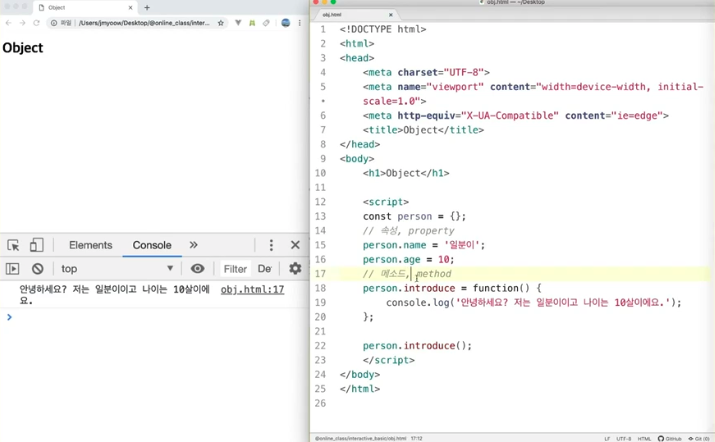
Task: Click the console Filter input
Action: coord(235,269)
